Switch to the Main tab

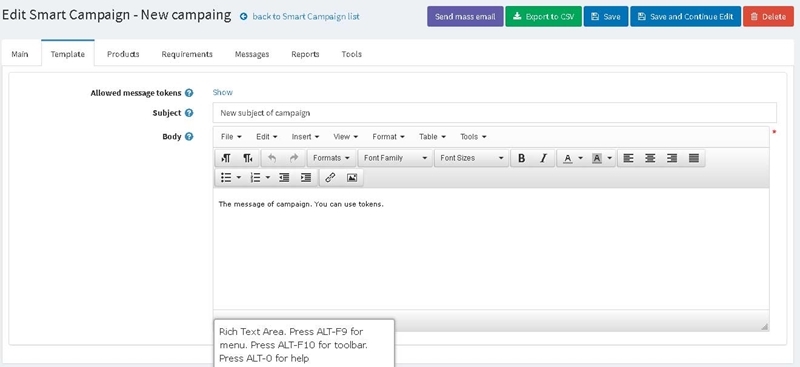tap(20, 54)
